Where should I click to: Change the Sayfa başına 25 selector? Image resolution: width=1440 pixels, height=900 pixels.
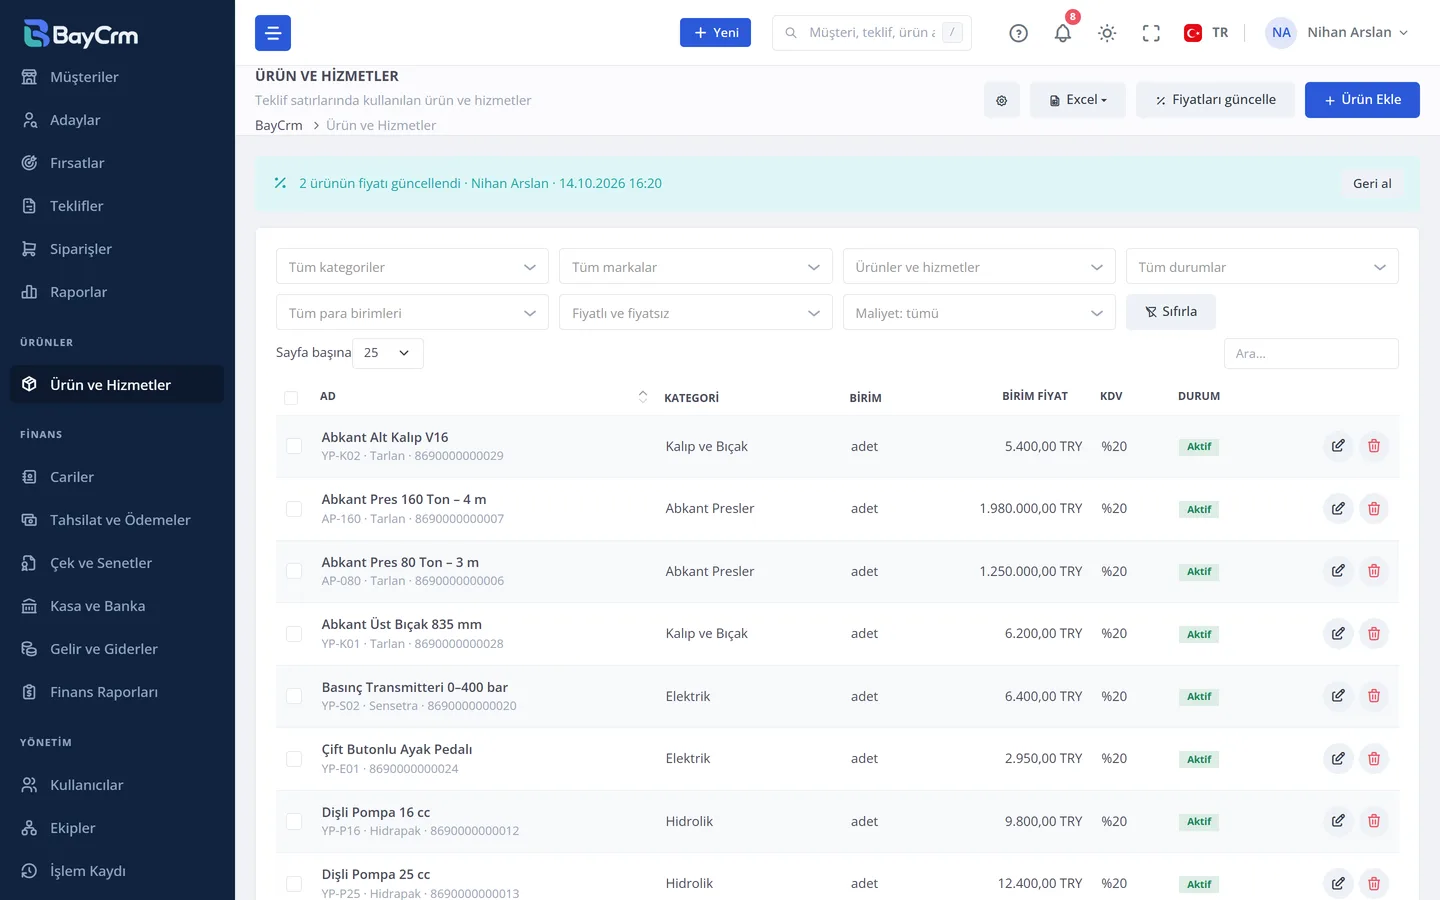click(388, 353)
